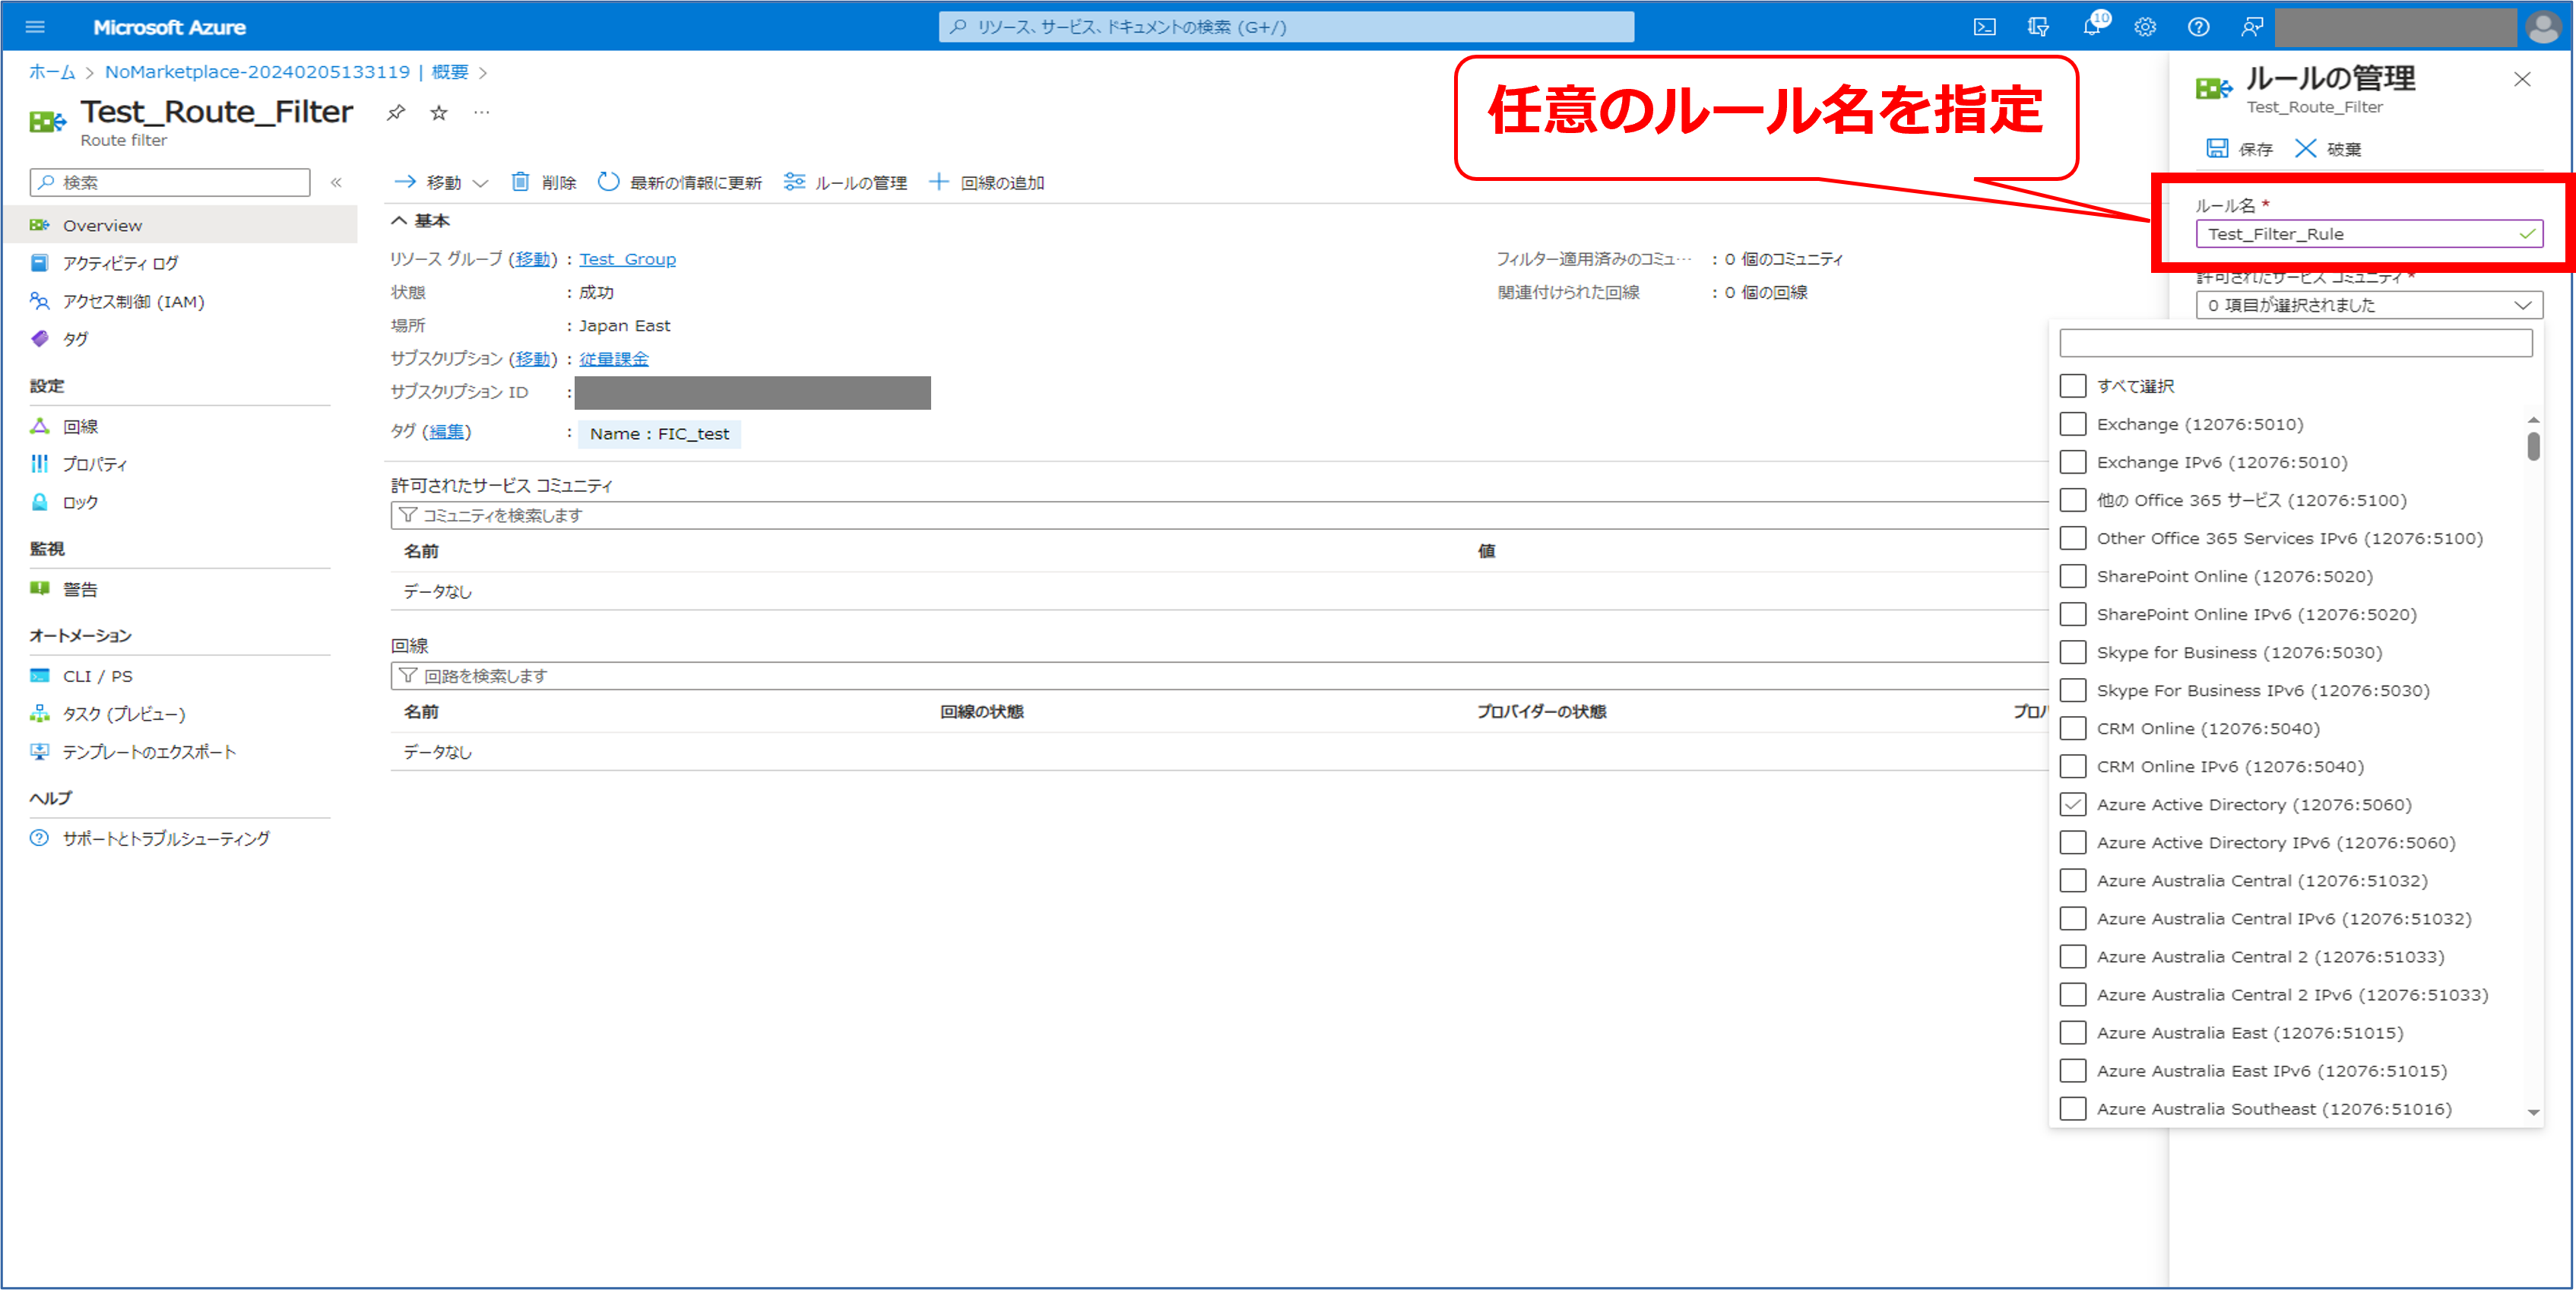Pin Test_Route_Filter with the pin icon
This screenshot has width=2576, height=1290.
396,112
